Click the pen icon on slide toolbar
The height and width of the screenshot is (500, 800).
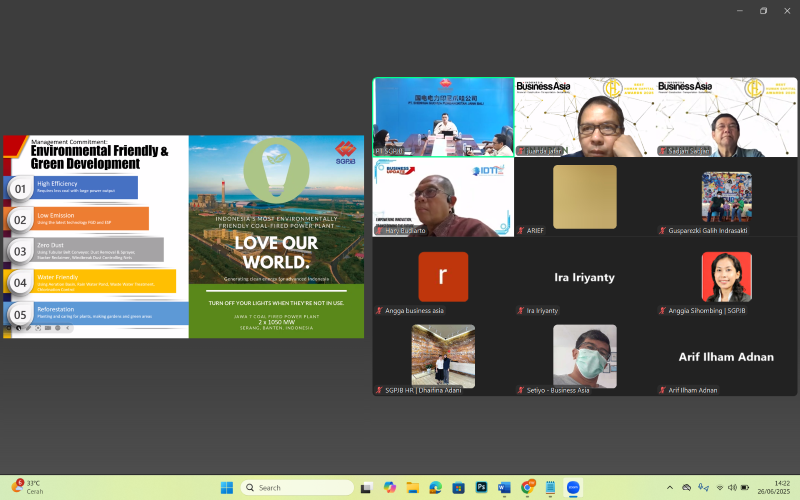(x=28, y=328)
